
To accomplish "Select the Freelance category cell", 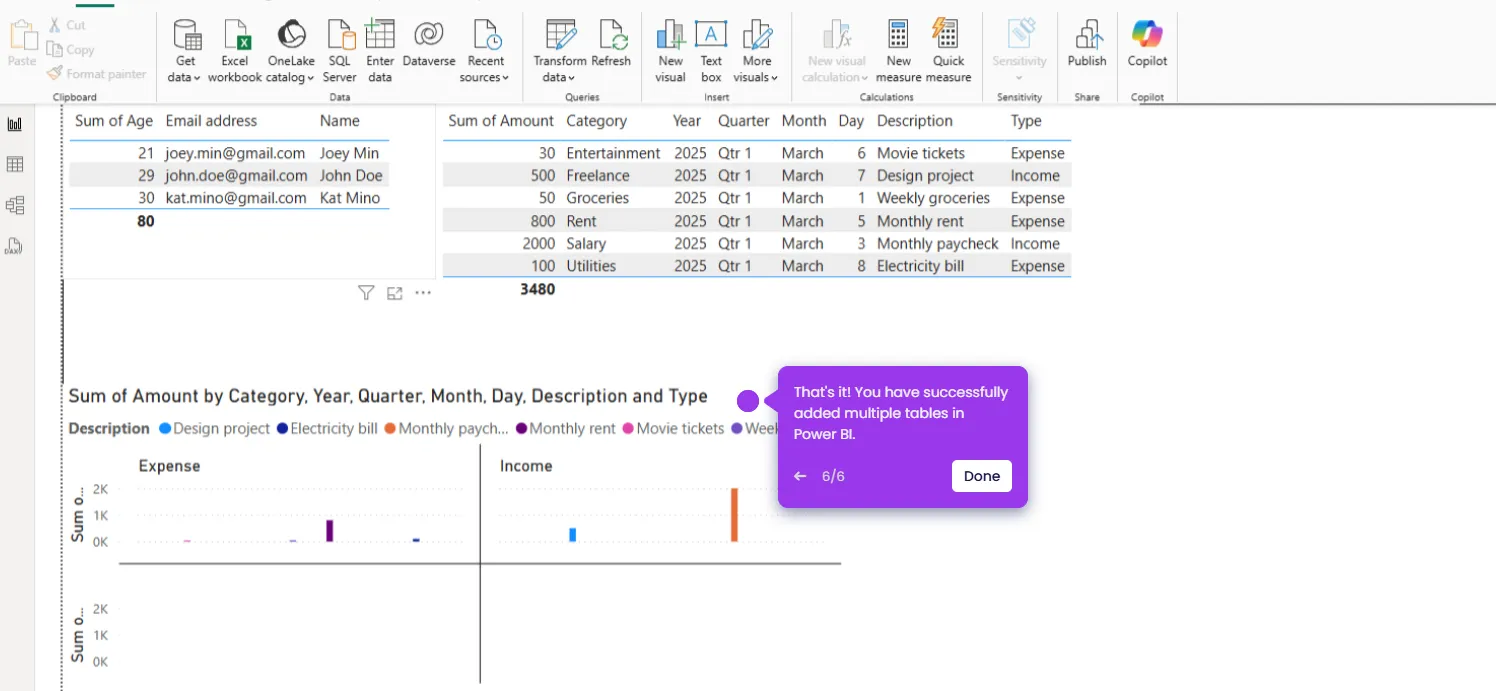I will coord(598,175).
